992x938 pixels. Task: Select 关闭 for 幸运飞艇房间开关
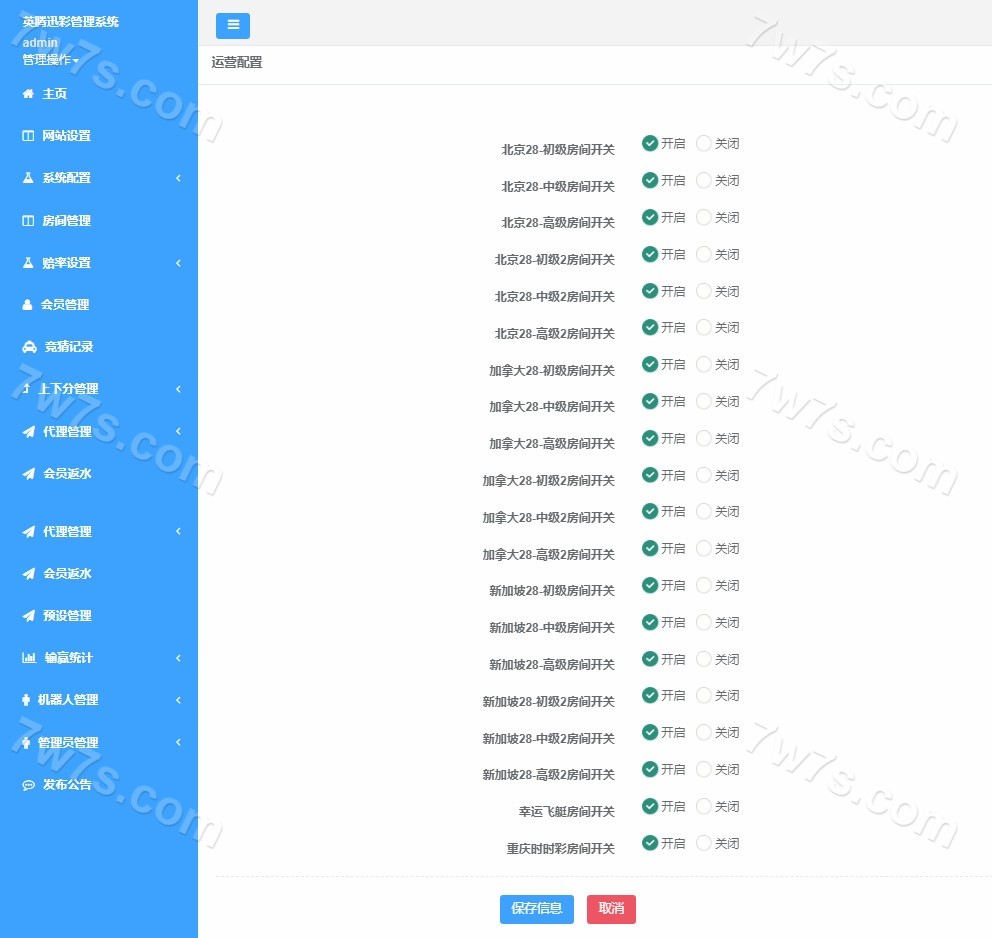704,806
